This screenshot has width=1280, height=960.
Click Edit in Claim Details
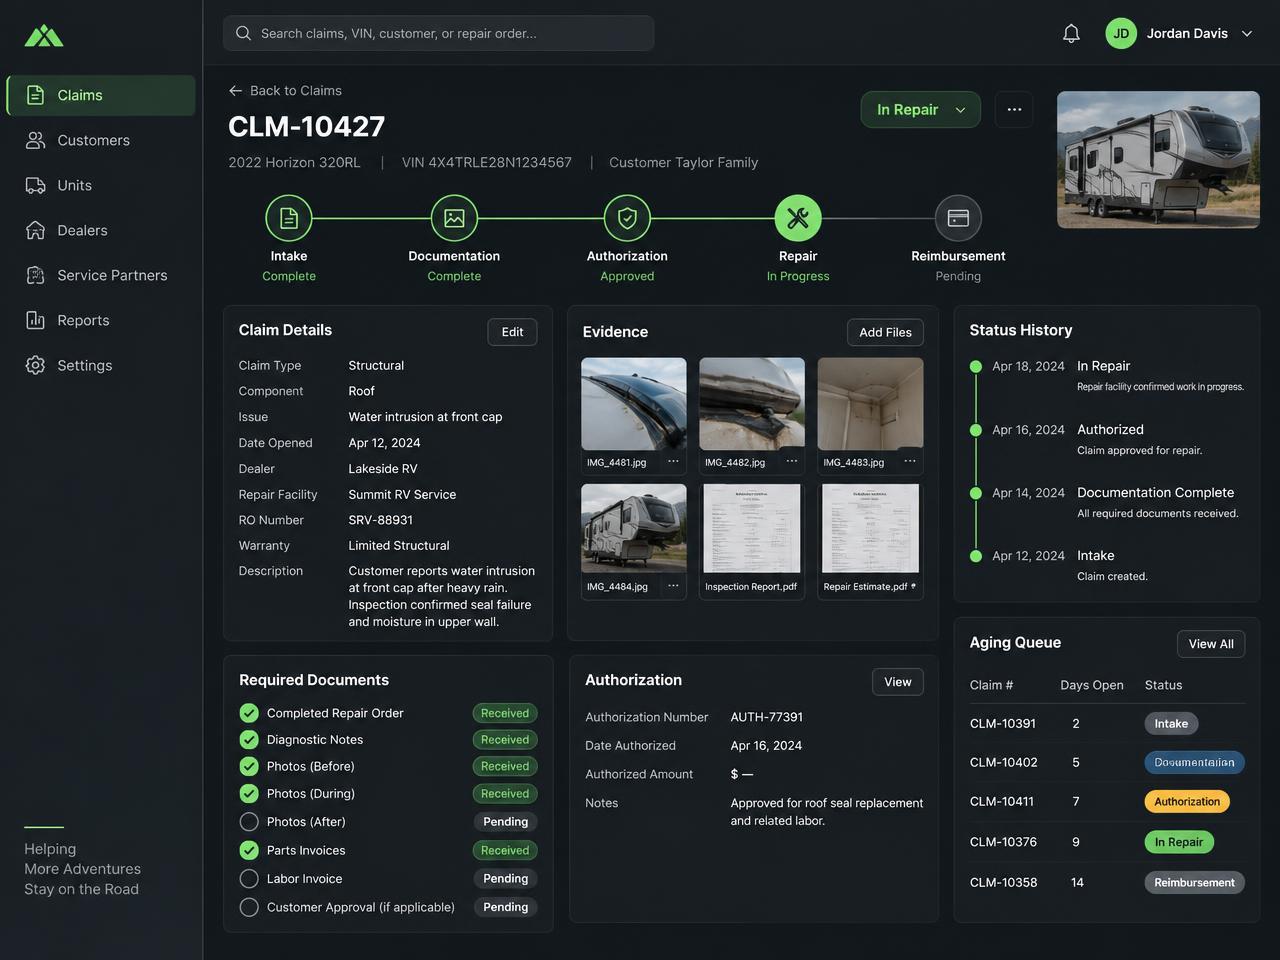(x=512, y=332)
